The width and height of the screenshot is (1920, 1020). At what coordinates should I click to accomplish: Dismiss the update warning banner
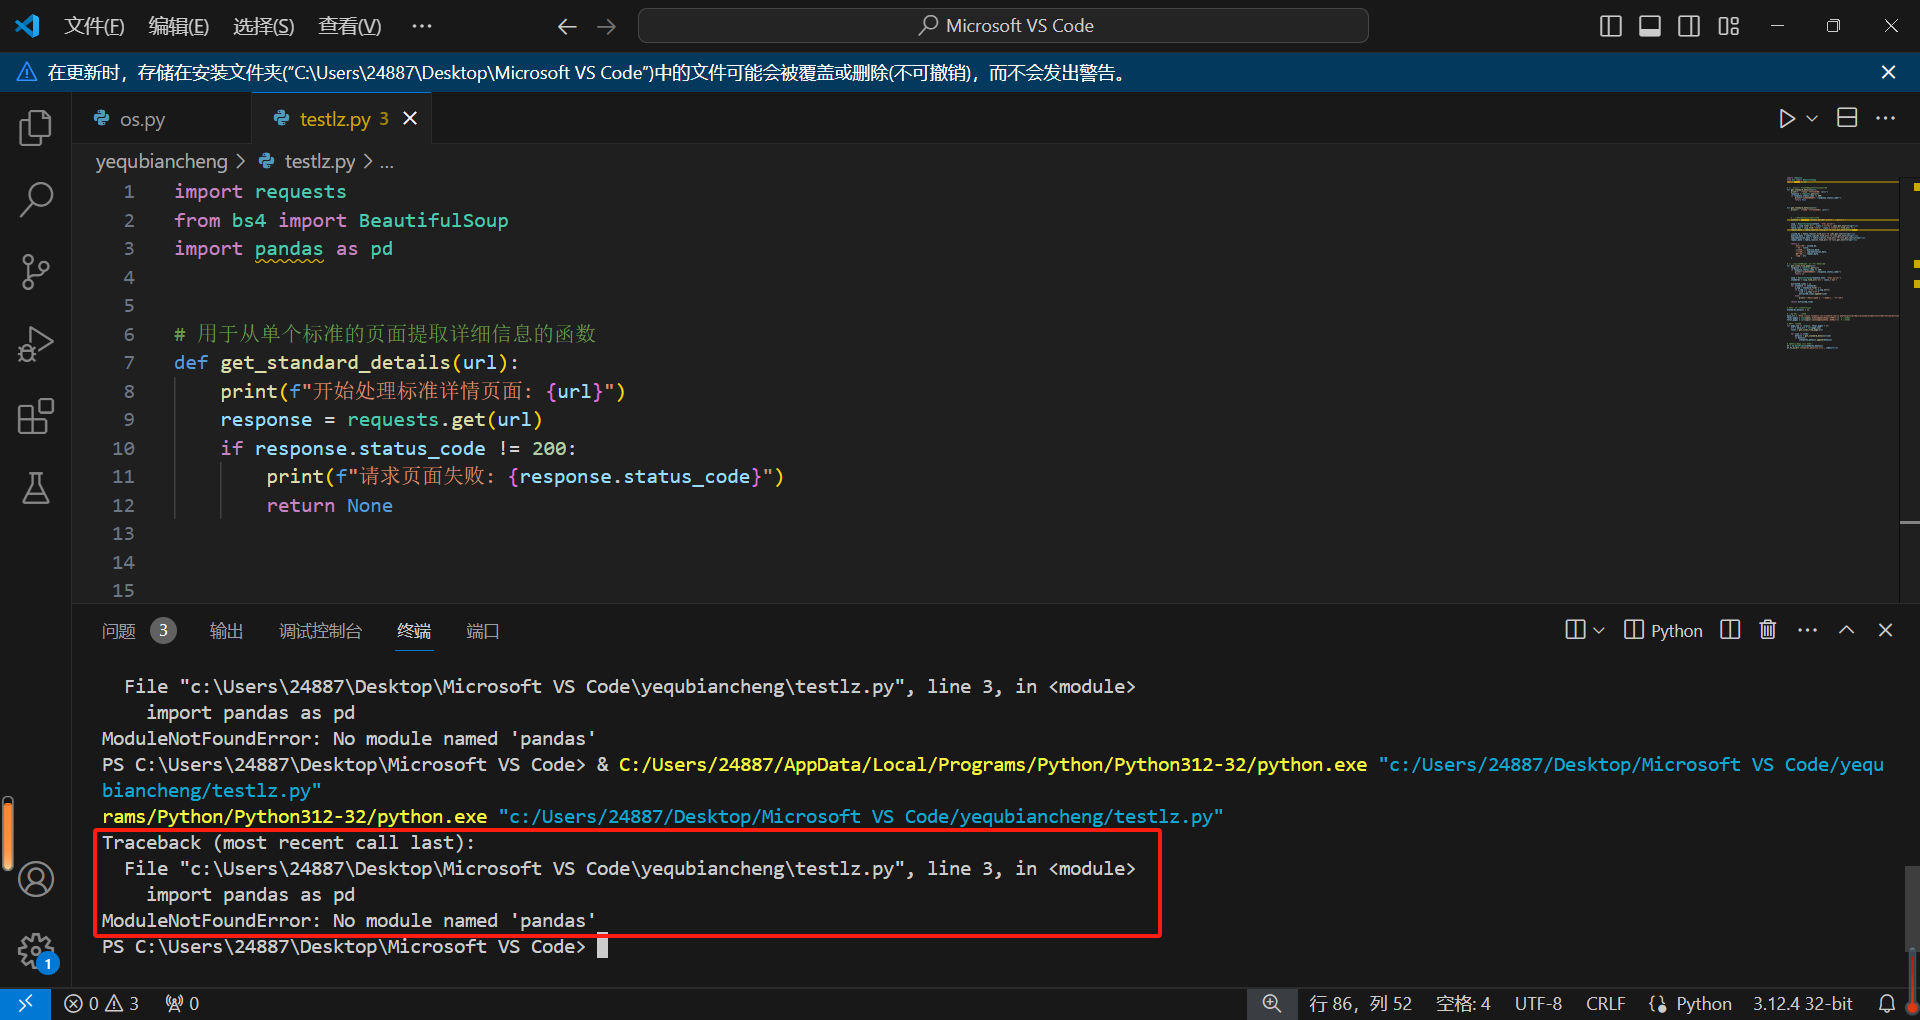tap(1888, 72)
